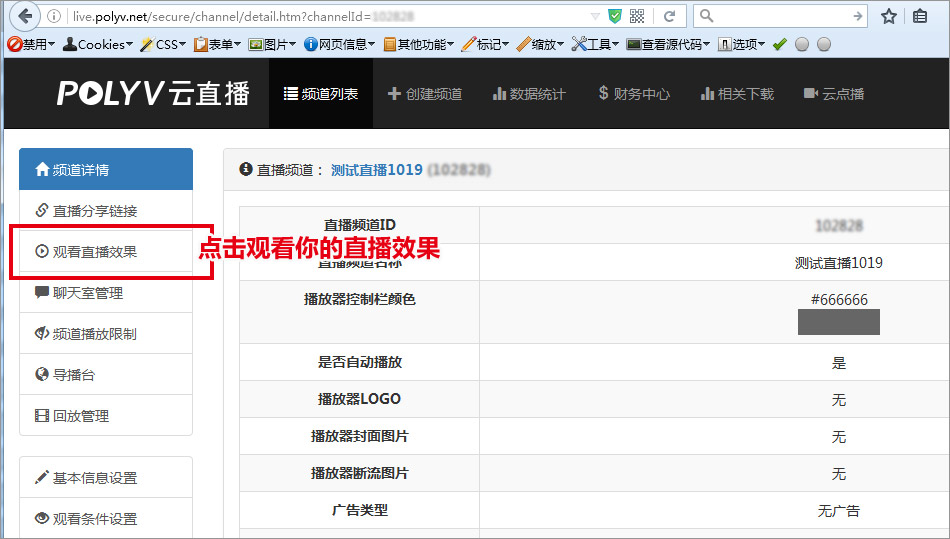Click the 测试直播1019 channel link
Screen dimensions: 950x539
[x=376, y=170]
